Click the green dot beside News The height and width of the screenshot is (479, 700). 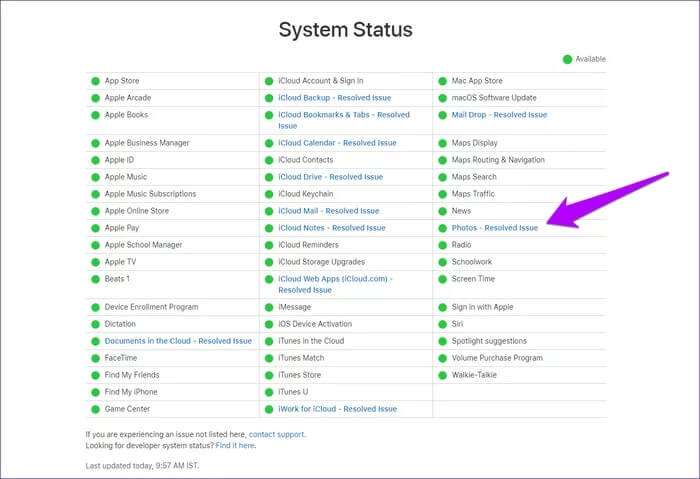[442, 211]
